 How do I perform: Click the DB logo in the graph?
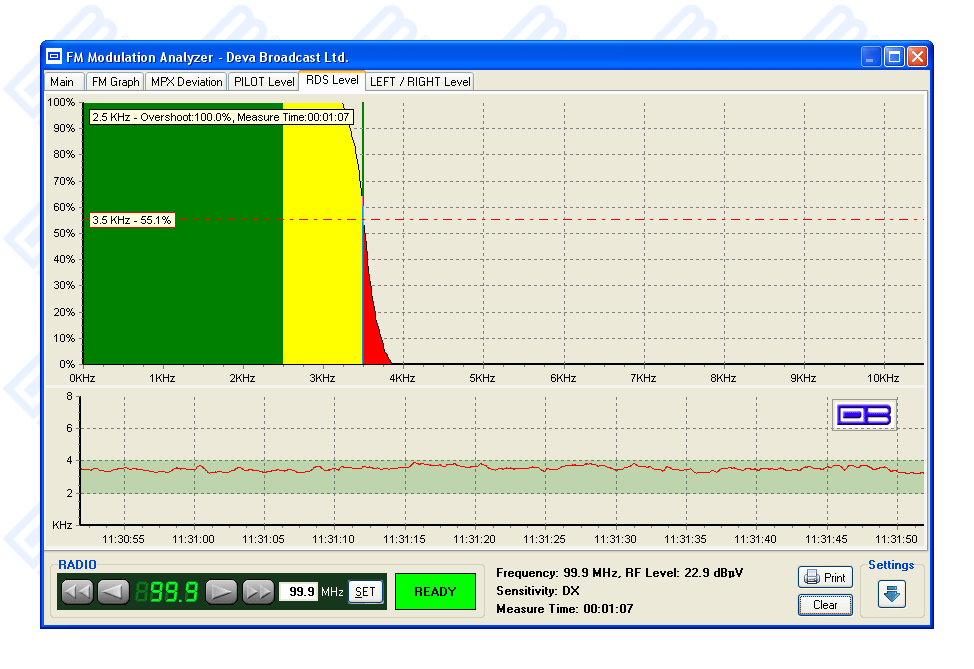[864, 415]
